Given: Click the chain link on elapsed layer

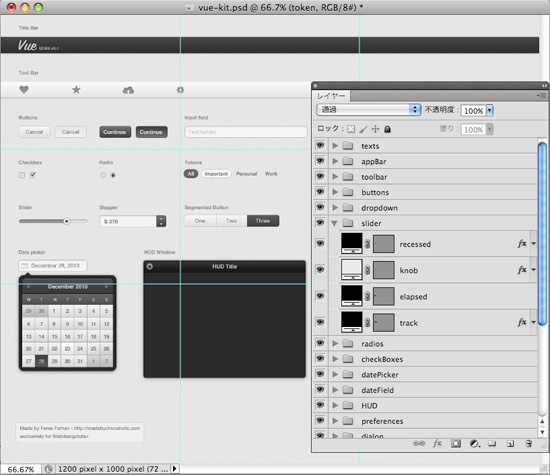Looking at the screenshot, I should point(367,296).
